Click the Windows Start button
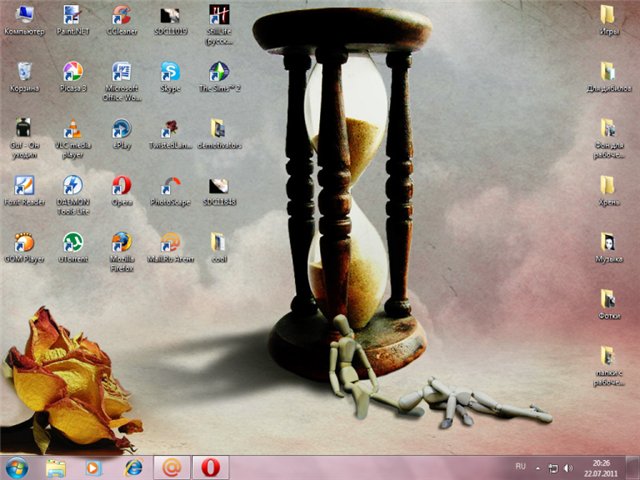Screen dimensions: 640x480 click(17, 467)
